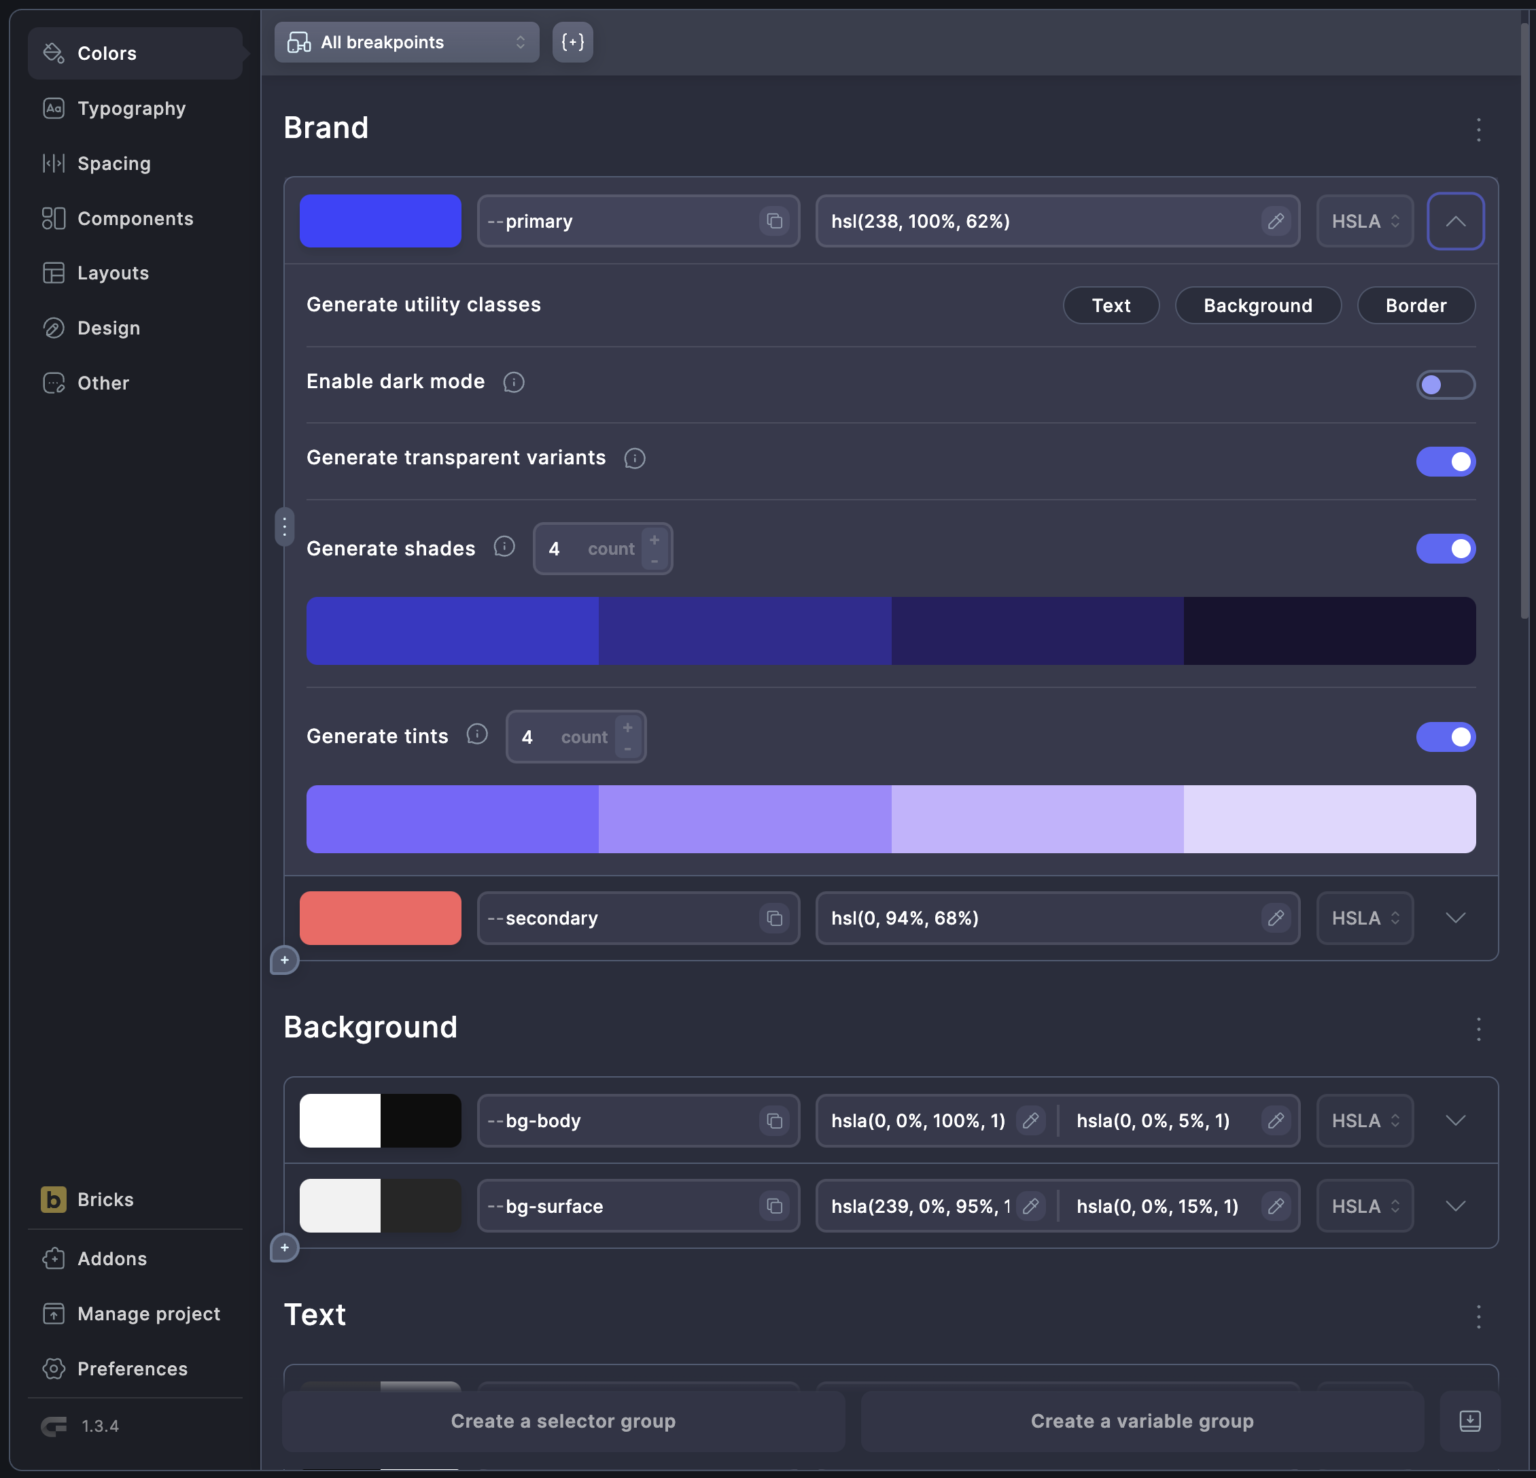Screen dimensions: 1536x1478
Task: Open the Typography section in sidebar
Action: click(x=131, y=108)
